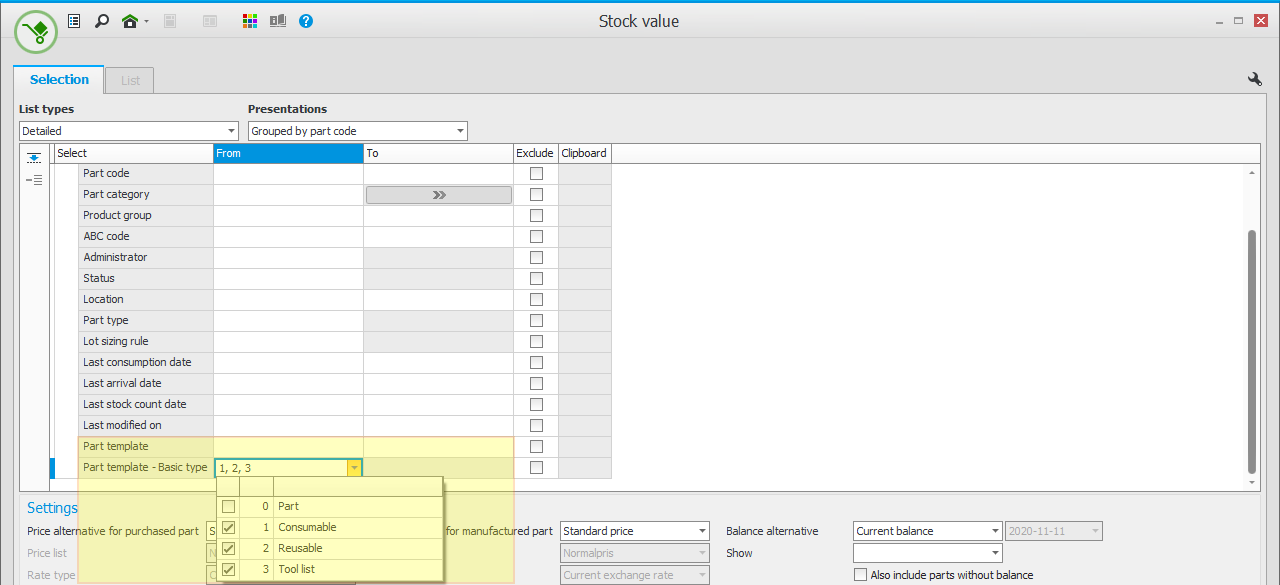Click the green stock cart logo icon
The image size is (1280, 585).
point(36,31)
